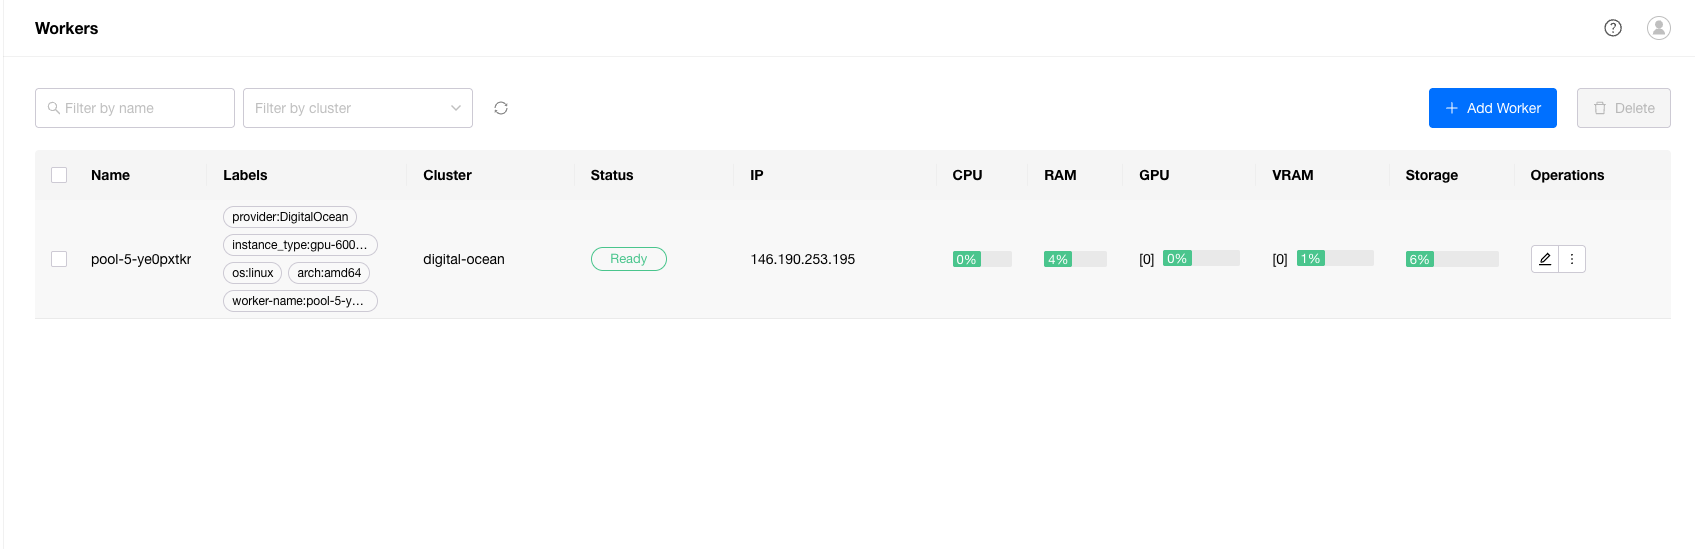
Task: Click the refresh workers list icon
Action: point(501,108)
